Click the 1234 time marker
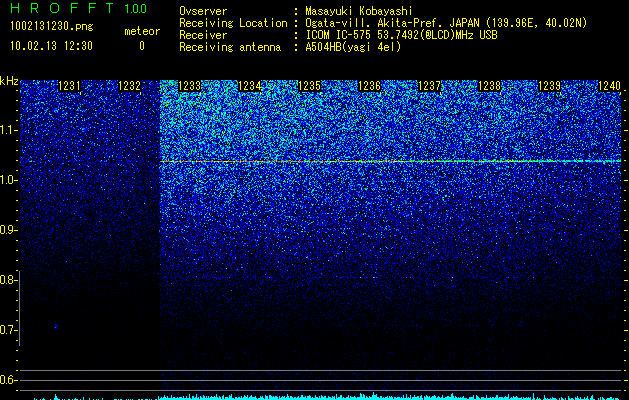Viewport: 629px width, 400px height. [x=250, y=86]
